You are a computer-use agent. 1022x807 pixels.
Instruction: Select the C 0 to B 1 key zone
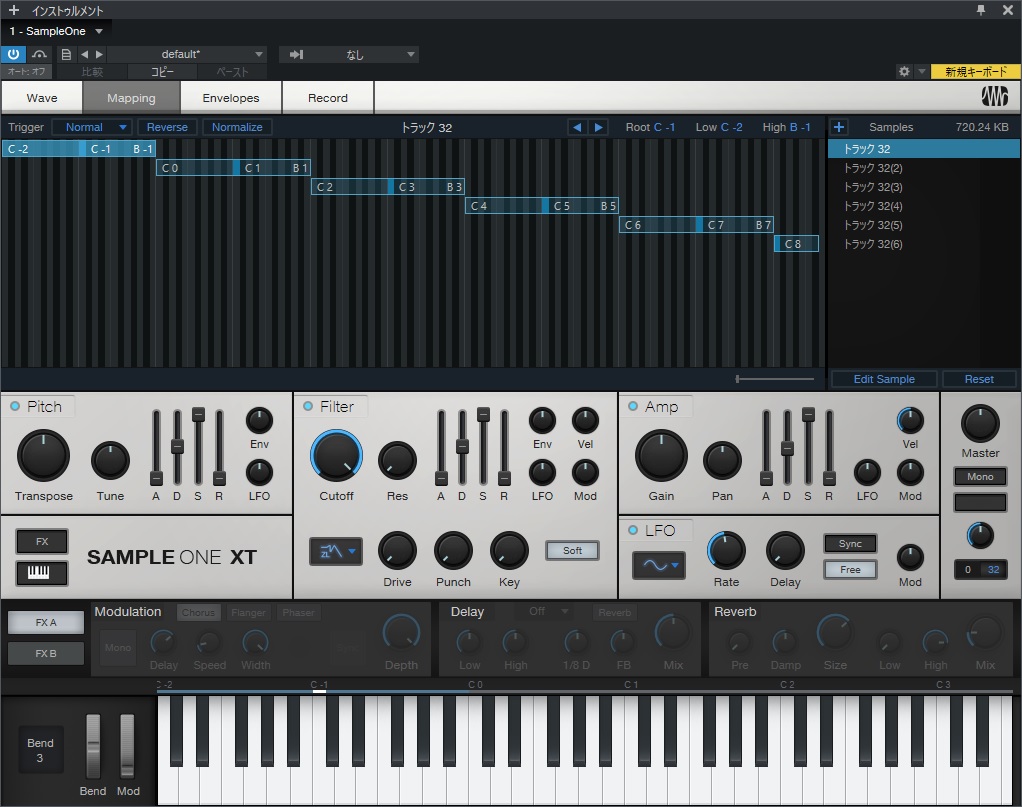233,168
